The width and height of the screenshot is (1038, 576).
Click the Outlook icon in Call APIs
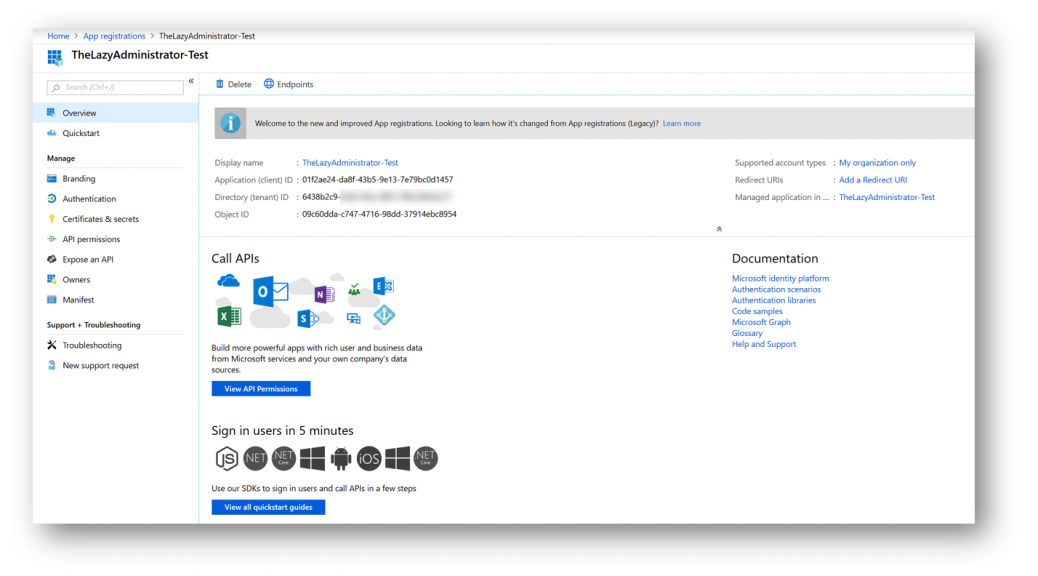(270, 291)
